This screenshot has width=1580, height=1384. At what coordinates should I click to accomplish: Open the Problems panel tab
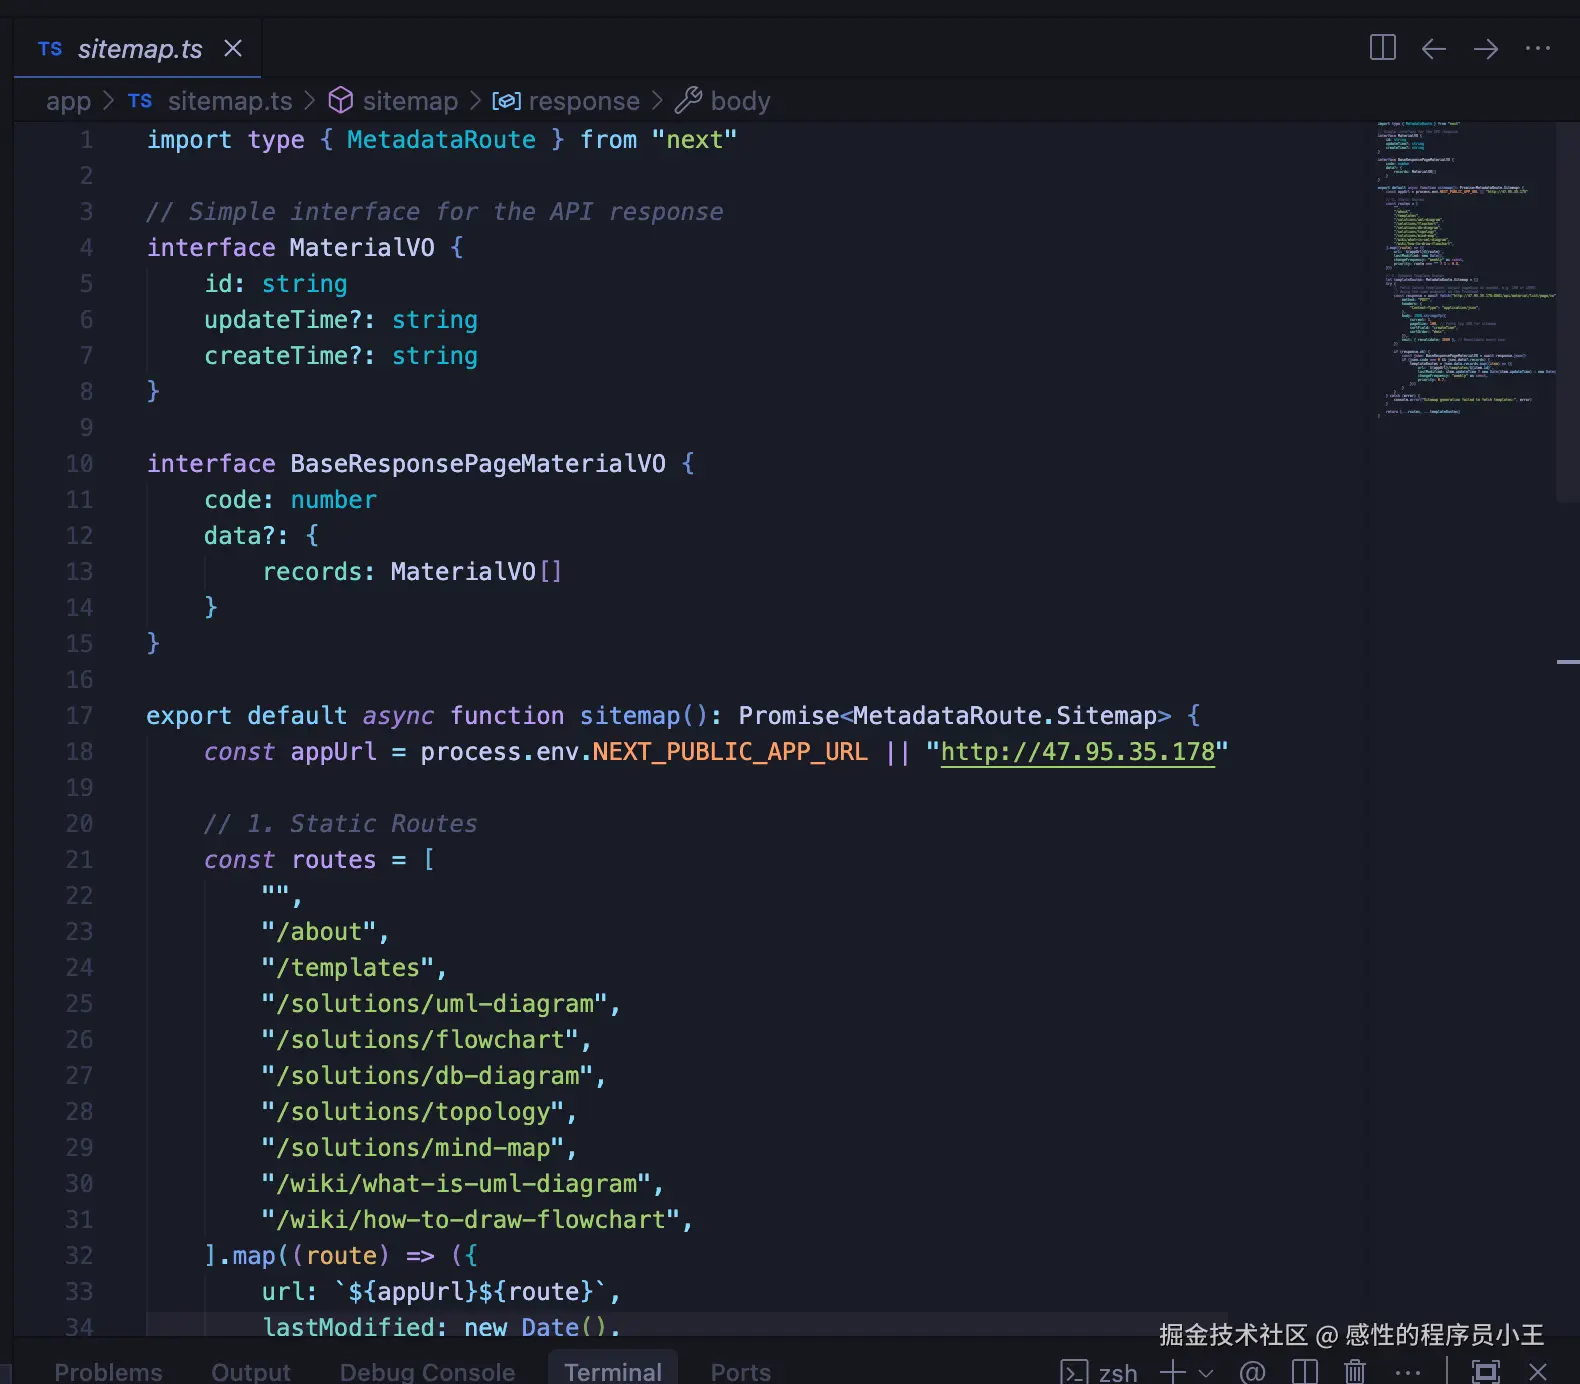(x=108, y=1372)
